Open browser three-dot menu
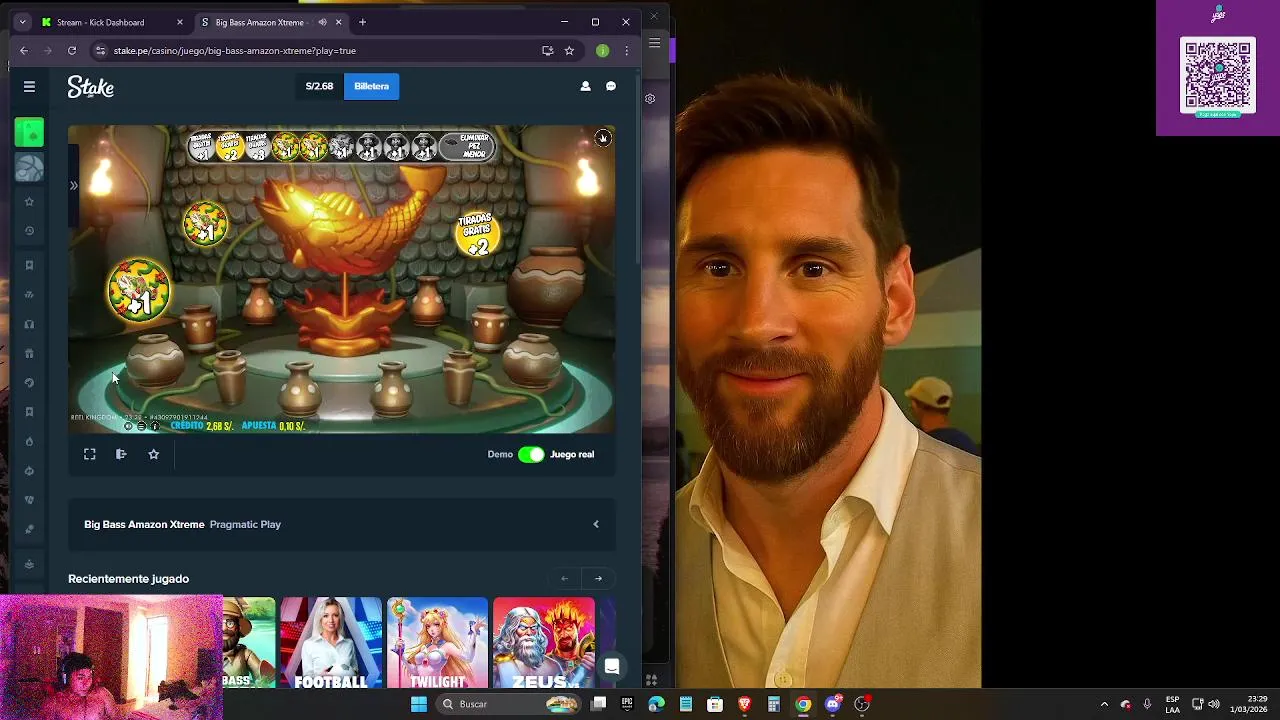1280x720 pixels. click(x=627, y=51)
